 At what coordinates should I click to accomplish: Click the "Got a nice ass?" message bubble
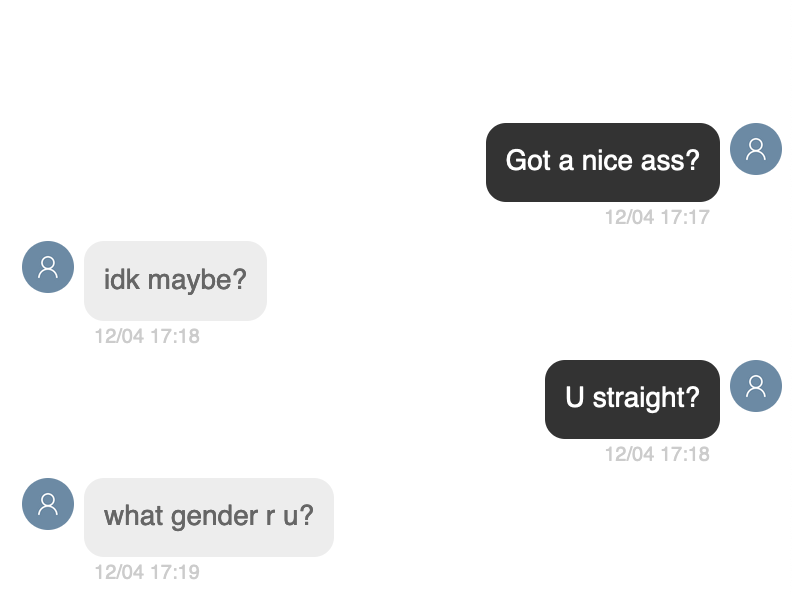(x=602, y=161)
